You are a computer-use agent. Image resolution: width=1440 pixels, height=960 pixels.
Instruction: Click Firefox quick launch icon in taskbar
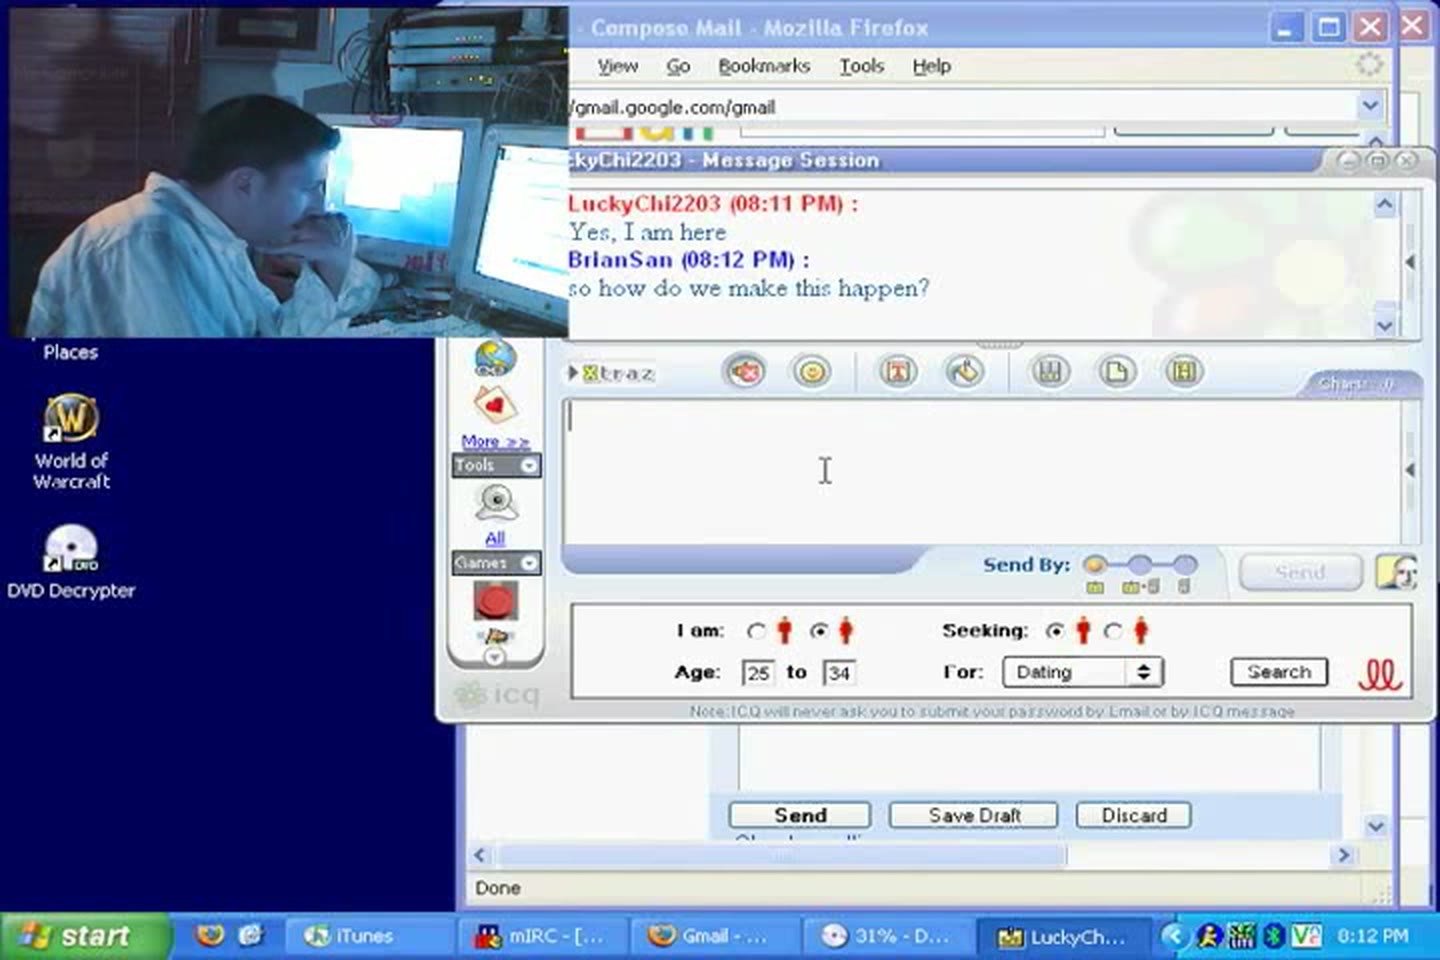pos(210,936)
